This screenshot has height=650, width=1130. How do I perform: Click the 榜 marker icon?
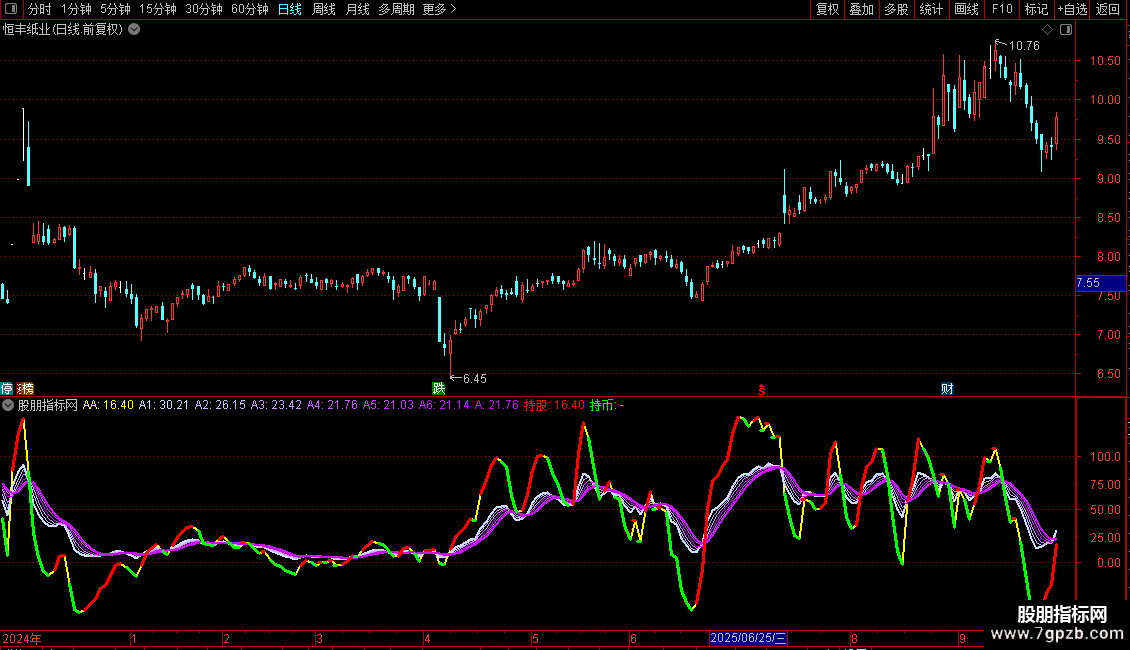click(26, 388)
